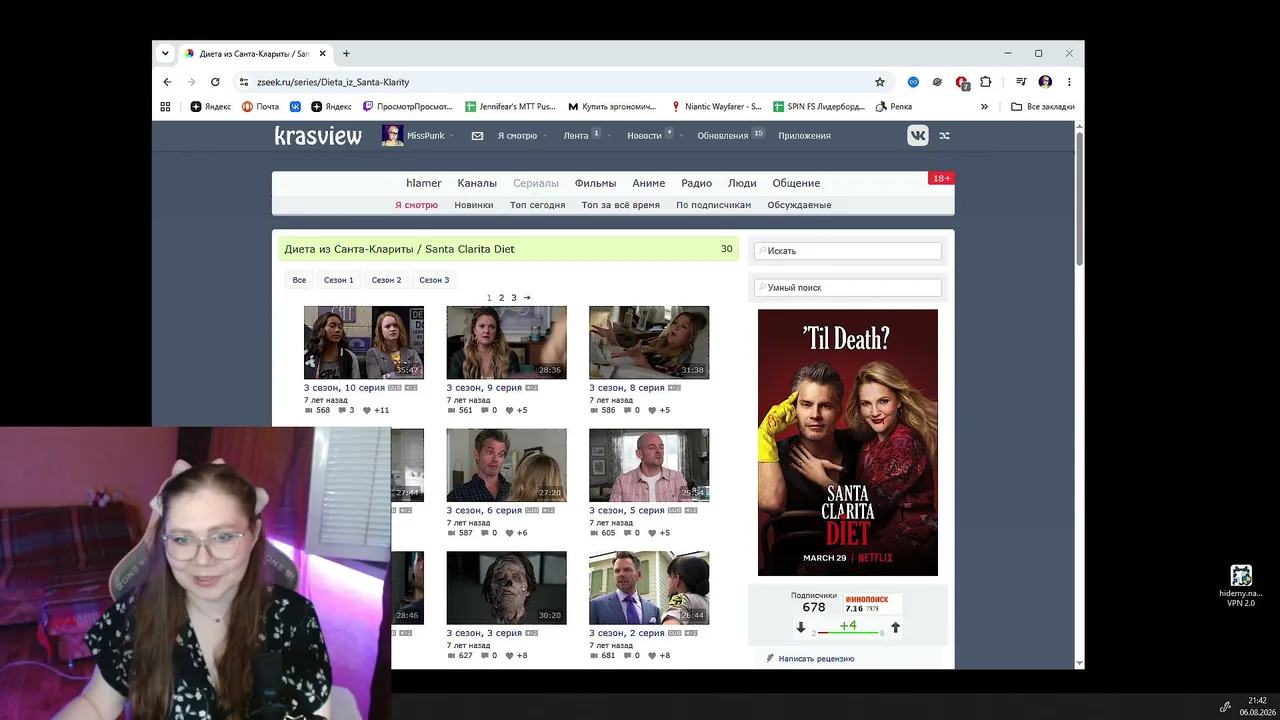Open the media control icon in Chrome toolbar
Screen dimensions: 1280x720
(1021, 82)
